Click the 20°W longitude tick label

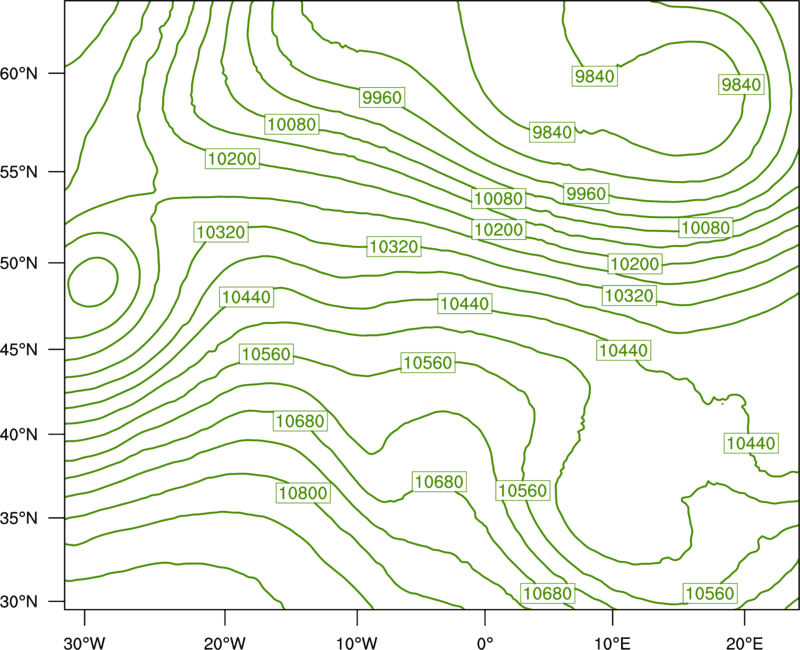point(224,643)
